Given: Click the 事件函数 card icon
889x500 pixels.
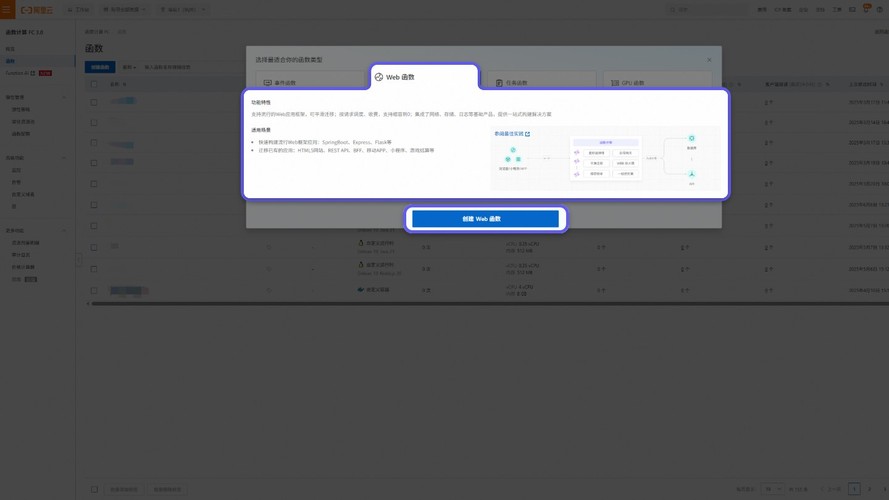Looking at the screenshot, I should click(268, 83).
